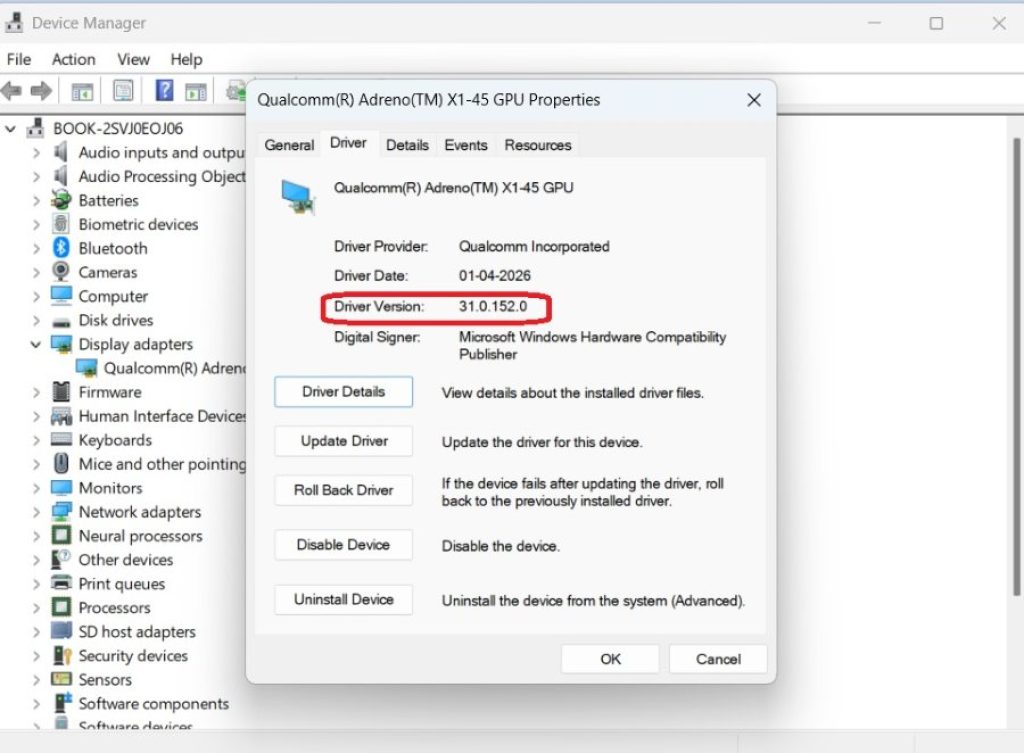Click the Print queues printer icon
This screenshot has height=753, width=1024.
61,583
